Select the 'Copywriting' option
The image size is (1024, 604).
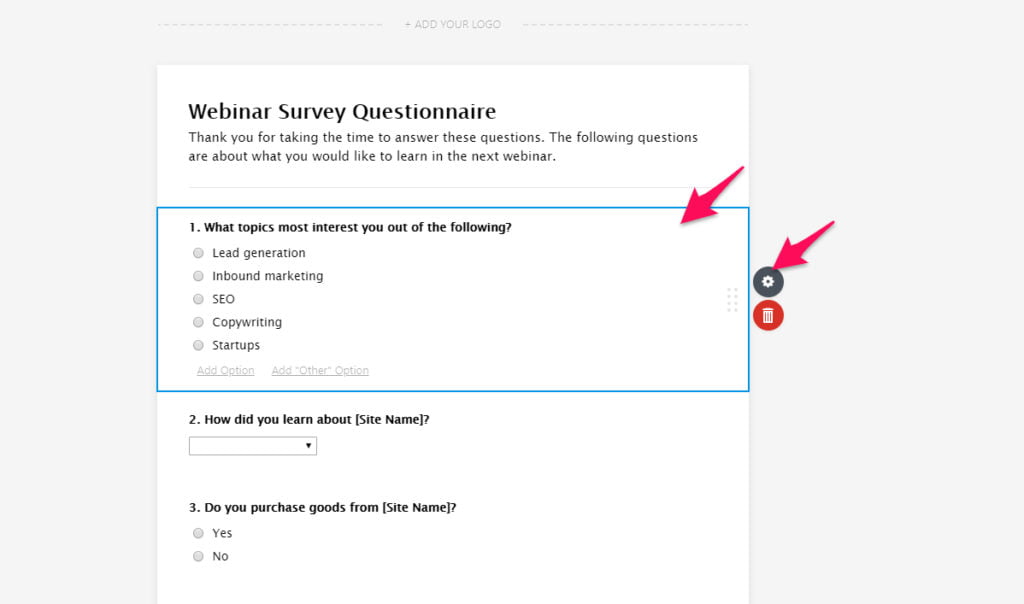[x=198, y=322]
